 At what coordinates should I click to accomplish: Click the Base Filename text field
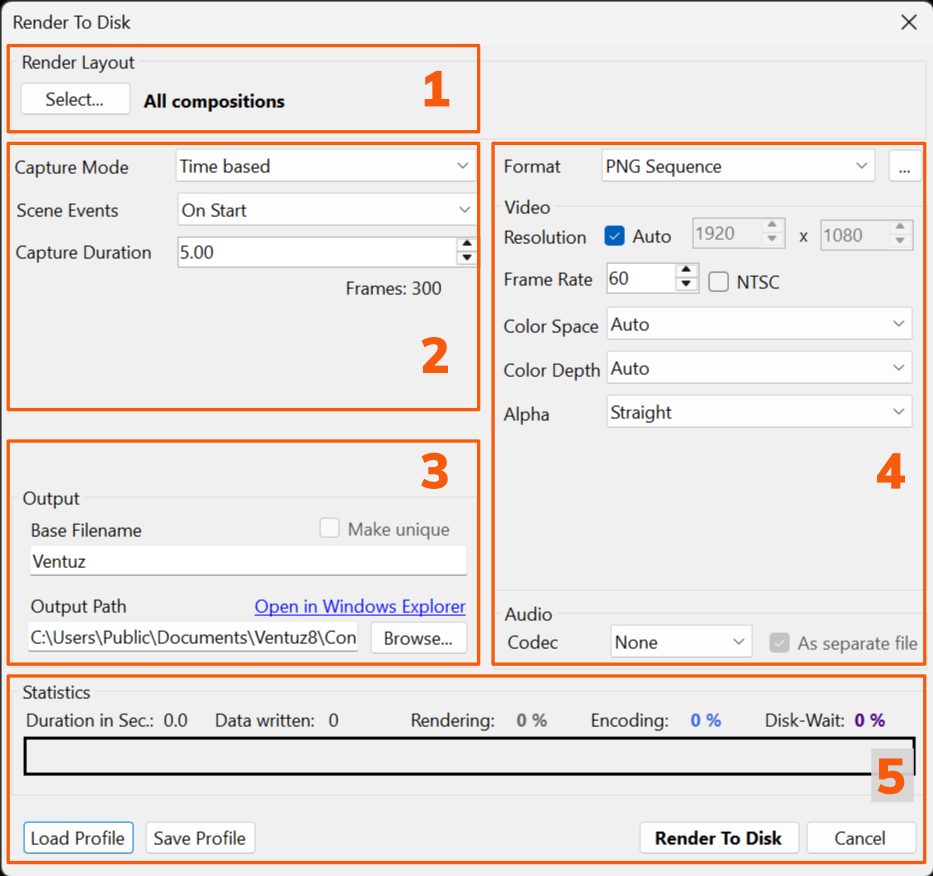pos(248,561)
